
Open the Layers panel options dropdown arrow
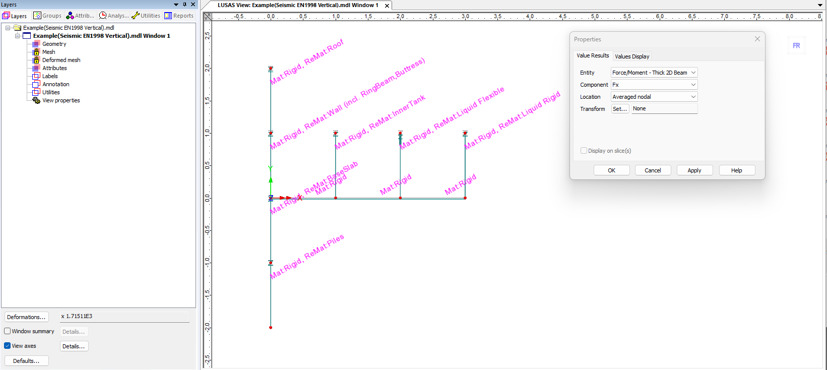click(x=176, y=4)
